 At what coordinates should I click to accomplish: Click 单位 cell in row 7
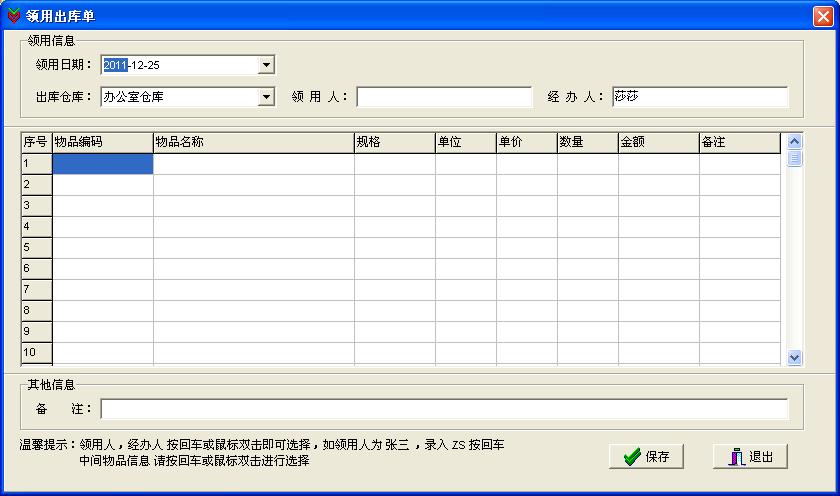tap(466, 290)
